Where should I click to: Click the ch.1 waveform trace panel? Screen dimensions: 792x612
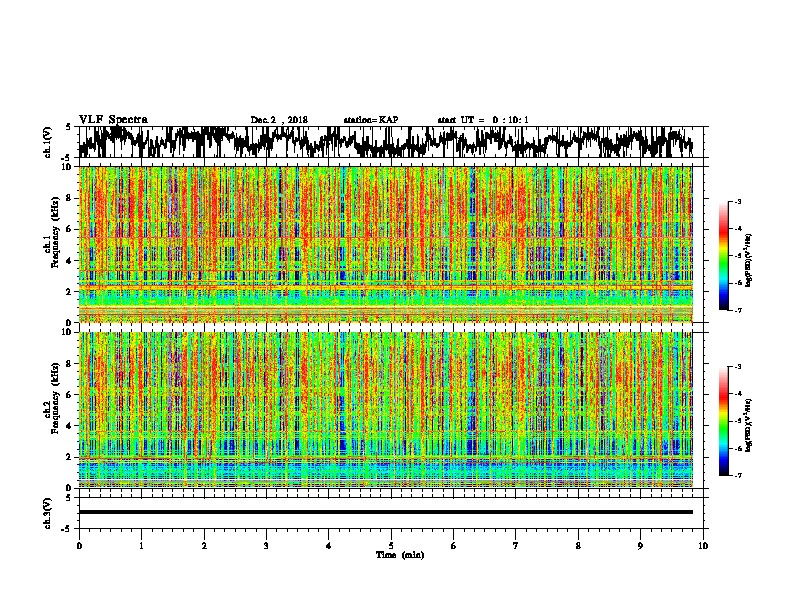pos(390,142)
